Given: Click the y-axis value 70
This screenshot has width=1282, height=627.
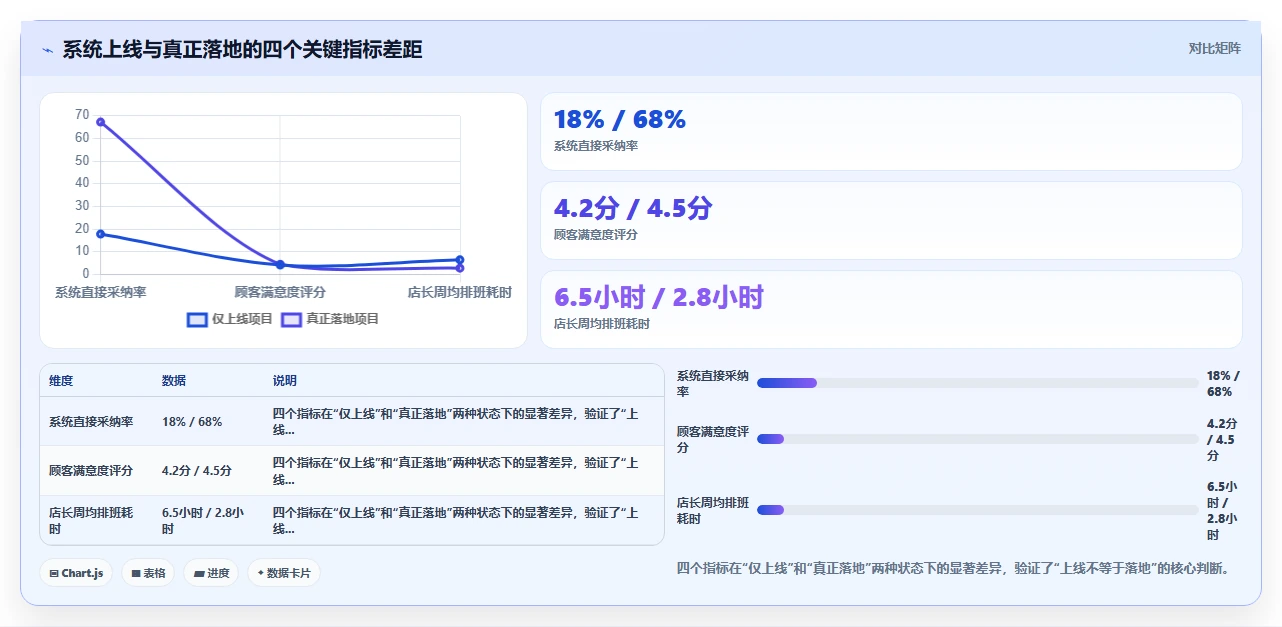Looking at the screenshot, I should pos(82,115).
